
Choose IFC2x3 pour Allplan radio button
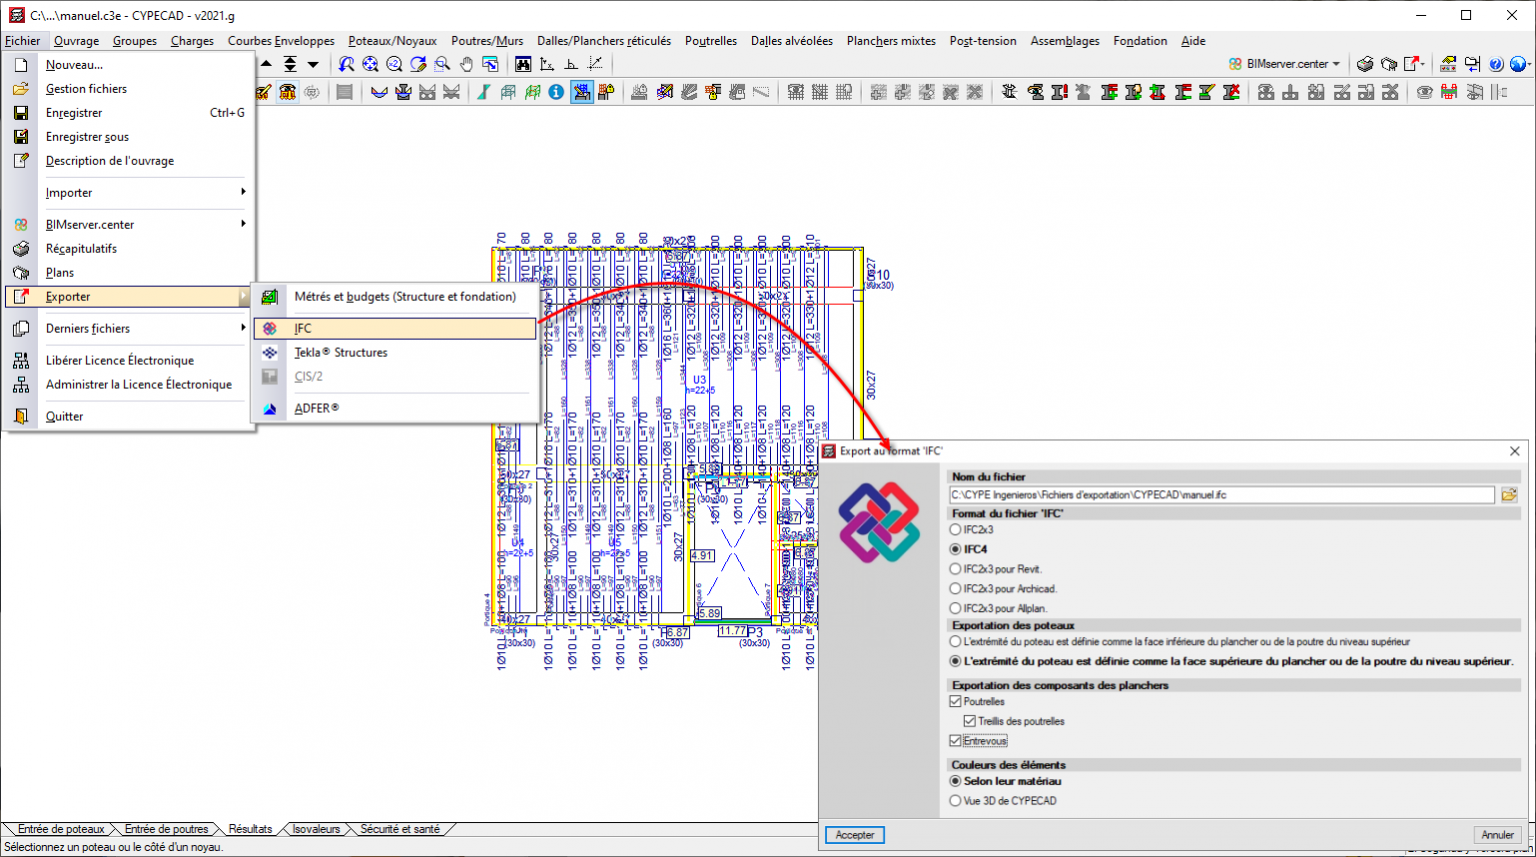pyautogui.click(x=956, y=608)
